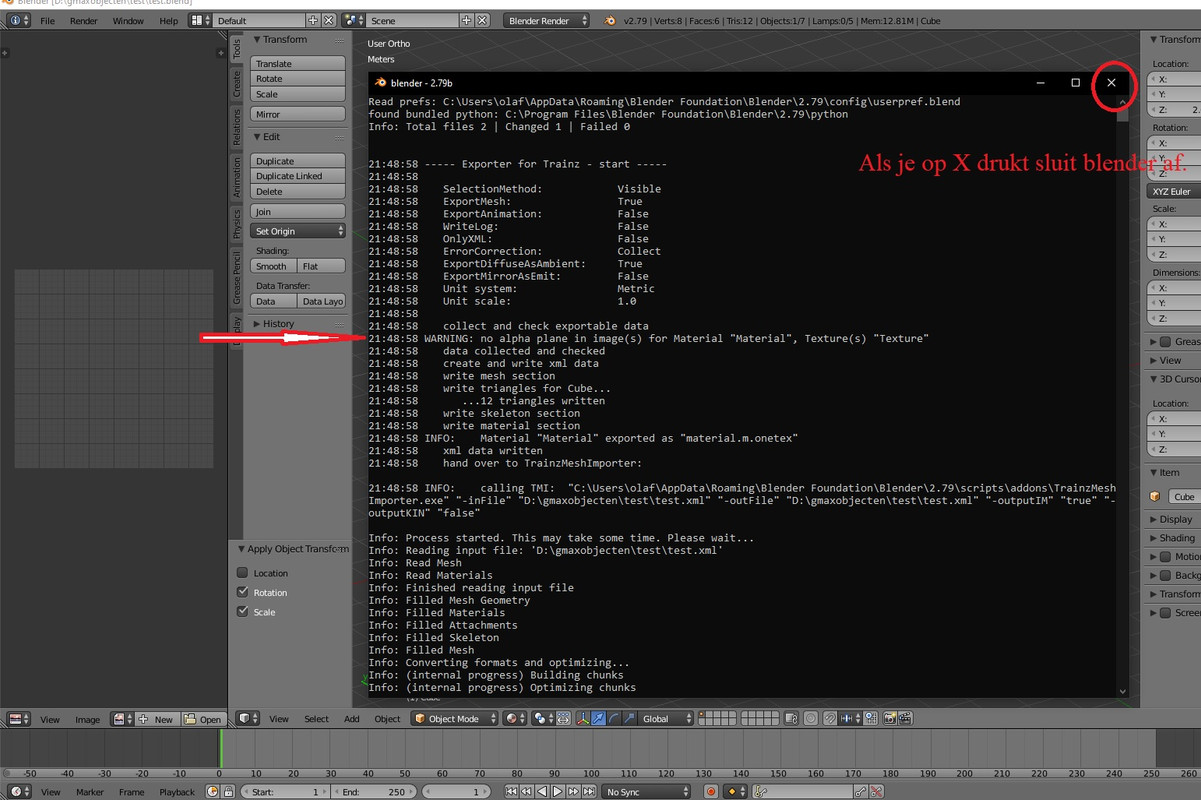Open the pivot point selector
Image resolution: width=1201 pixels, height=800 pixels.
click(x=541, y=718)
